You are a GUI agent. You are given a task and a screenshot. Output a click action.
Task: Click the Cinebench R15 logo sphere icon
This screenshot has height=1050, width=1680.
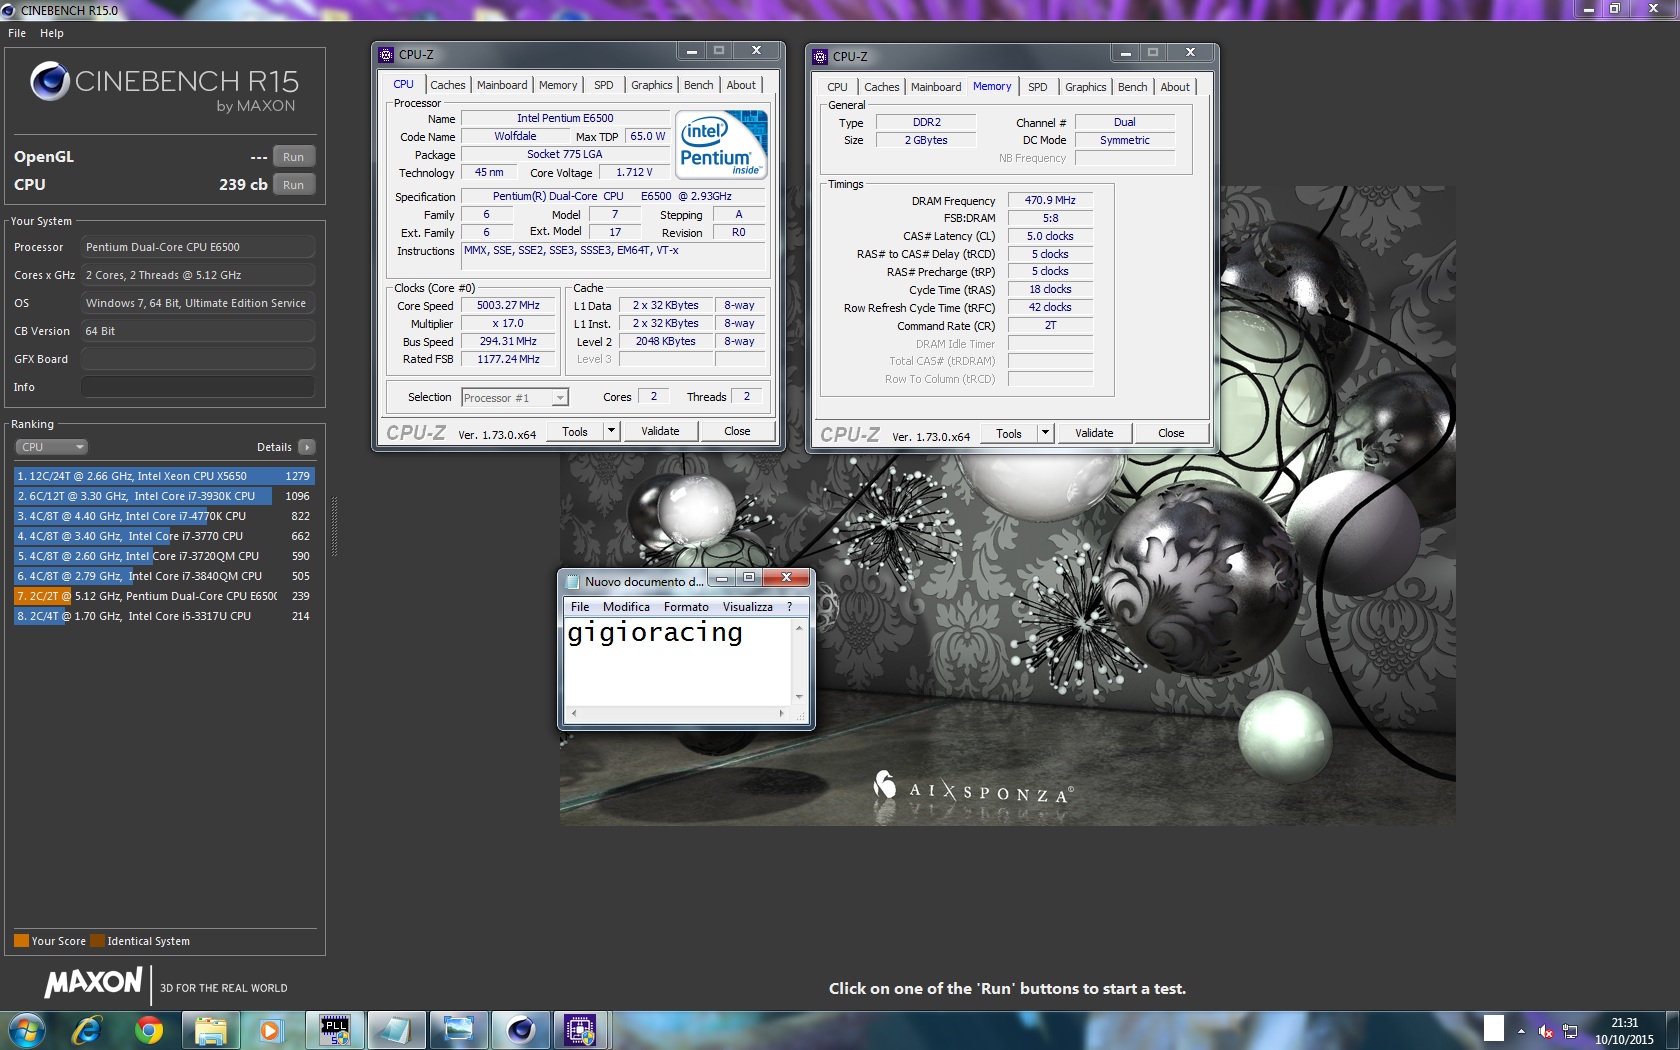(x=49, y=82)
